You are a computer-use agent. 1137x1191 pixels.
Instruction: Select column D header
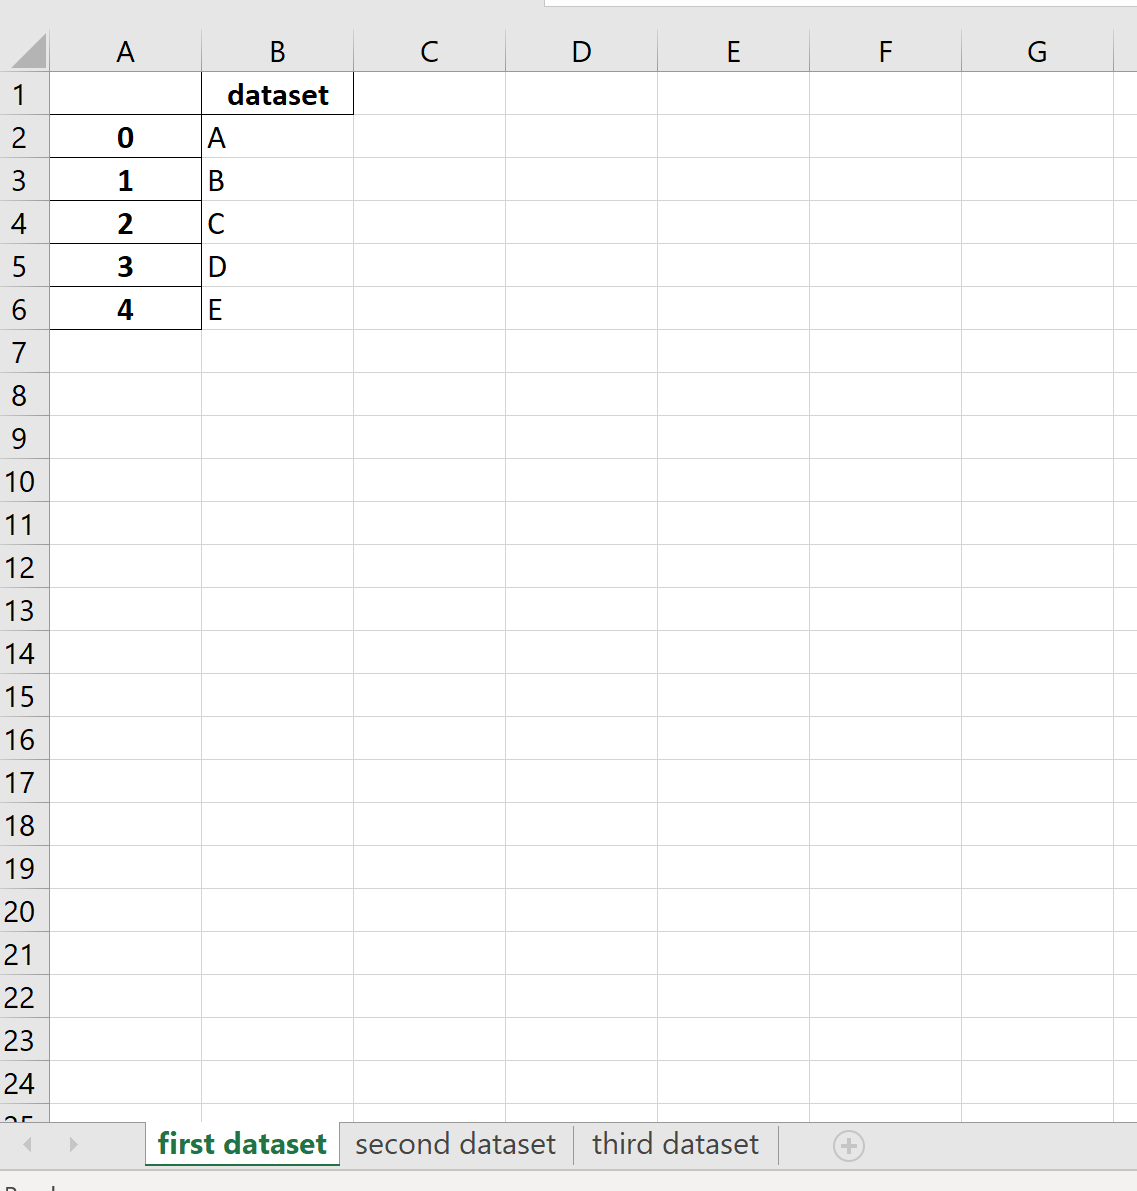click(581, 50)
